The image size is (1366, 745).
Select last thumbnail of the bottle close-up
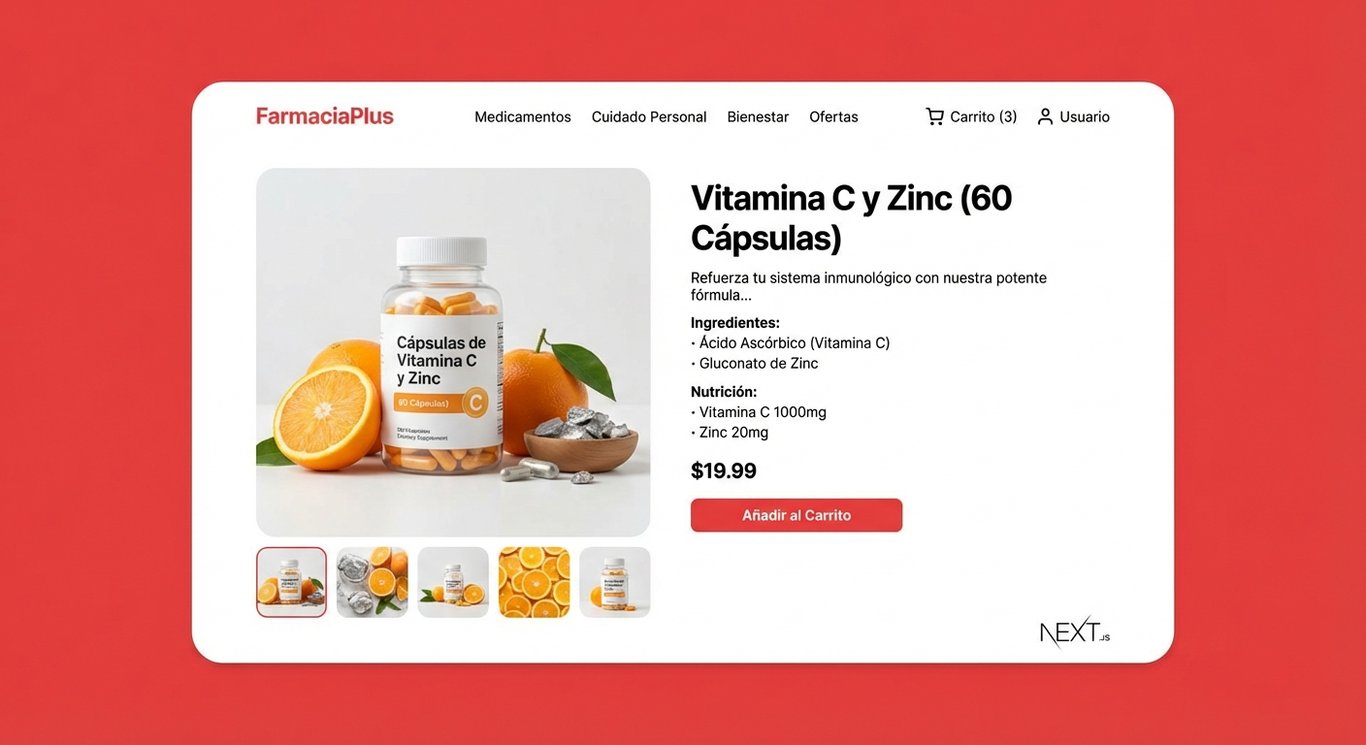coord(615,582)
